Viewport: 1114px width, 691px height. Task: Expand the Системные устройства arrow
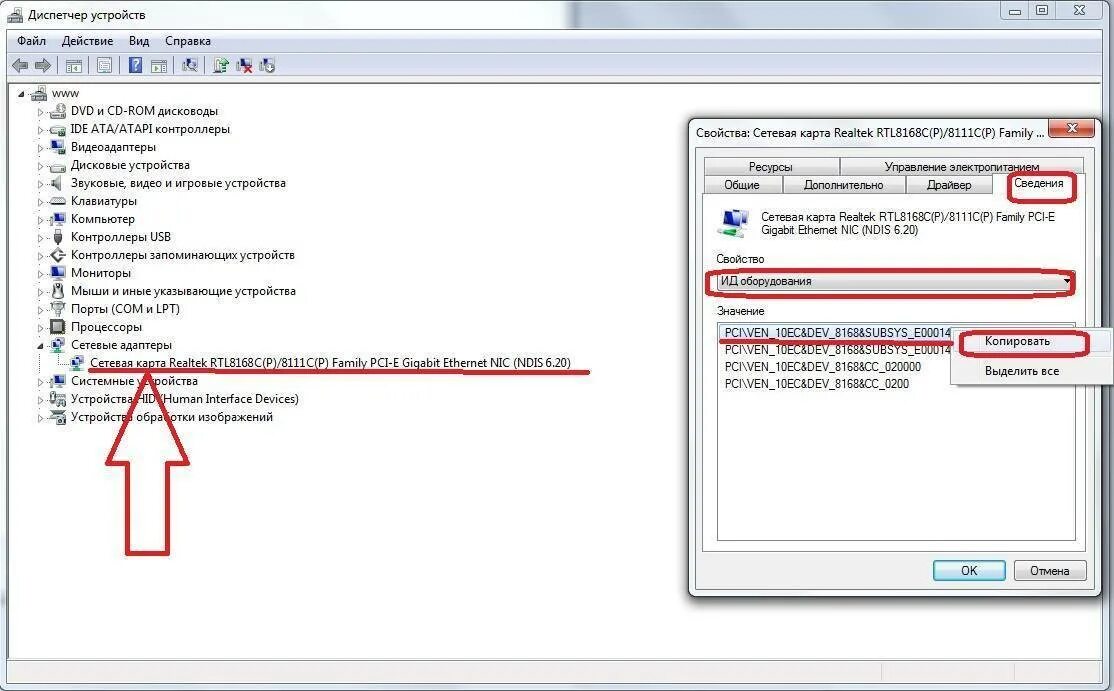click(x=40, y=382)
